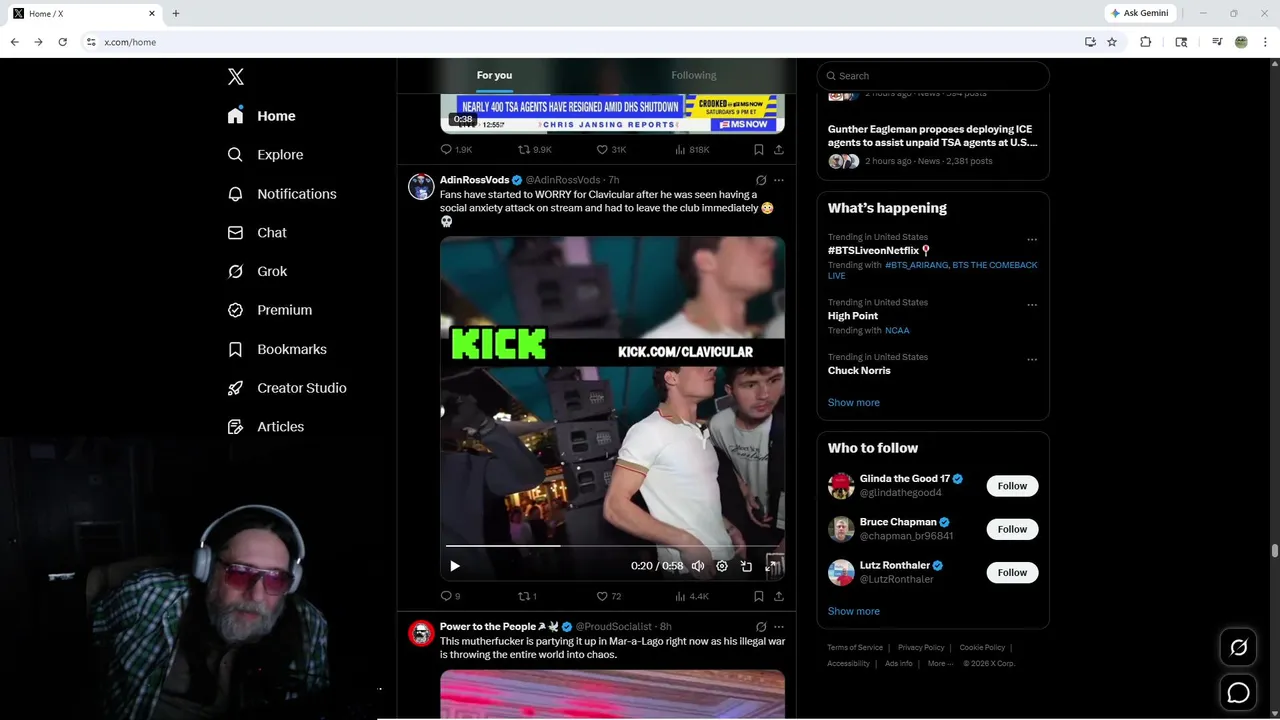Follow Glinda the Good 17
The height and width of the screenshot is (720, 1280).
coord(1012,486)
